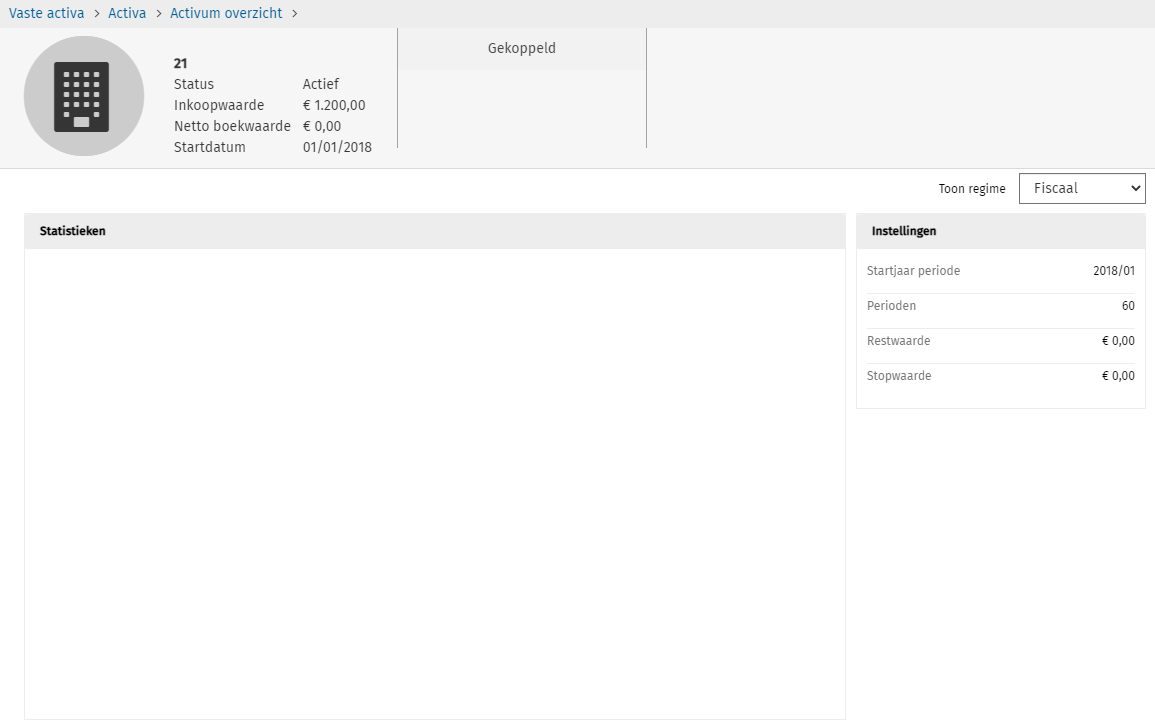Viewport: 1155px width, 726px height.
Task: Go to Vaste activa in breadcrumb
Action: [47, 13]
